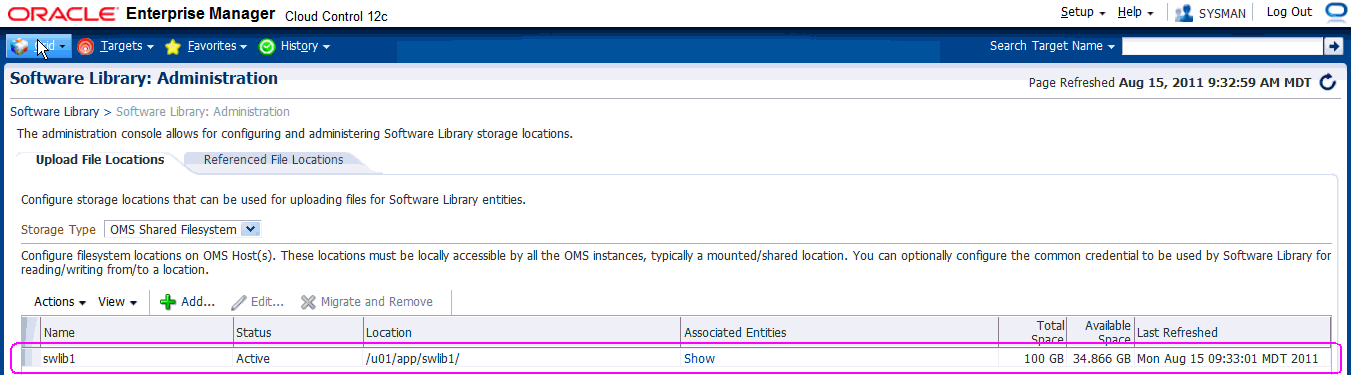This screenshot has width=1351, height=375.
Task: Expand the View dropdown menu
Action: click(118, 302)
